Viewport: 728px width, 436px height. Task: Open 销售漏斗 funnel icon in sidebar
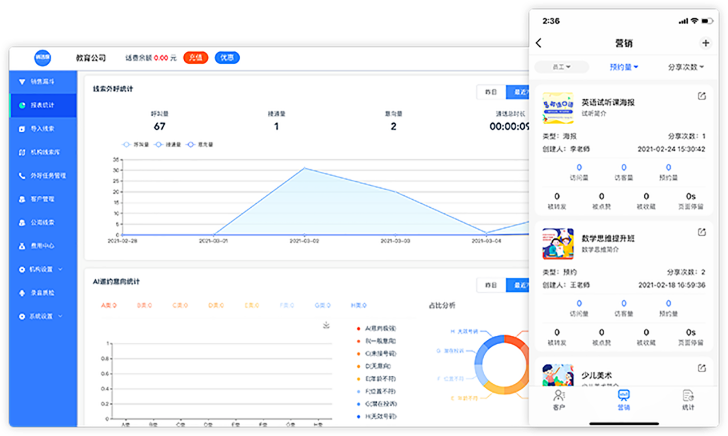[x=22, y=82]
